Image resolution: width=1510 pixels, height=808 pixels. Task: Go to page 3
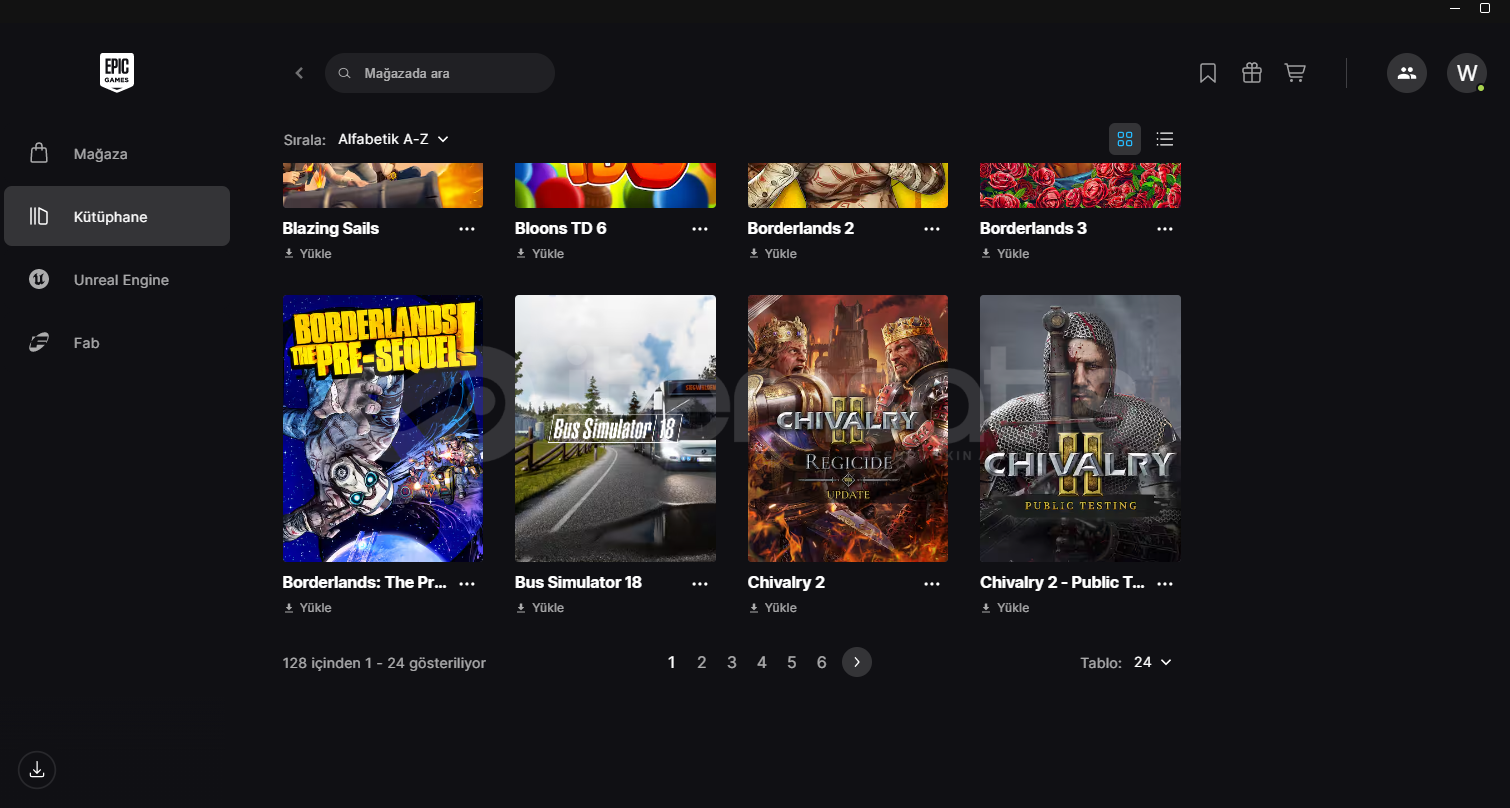click(x=732, y=662)
